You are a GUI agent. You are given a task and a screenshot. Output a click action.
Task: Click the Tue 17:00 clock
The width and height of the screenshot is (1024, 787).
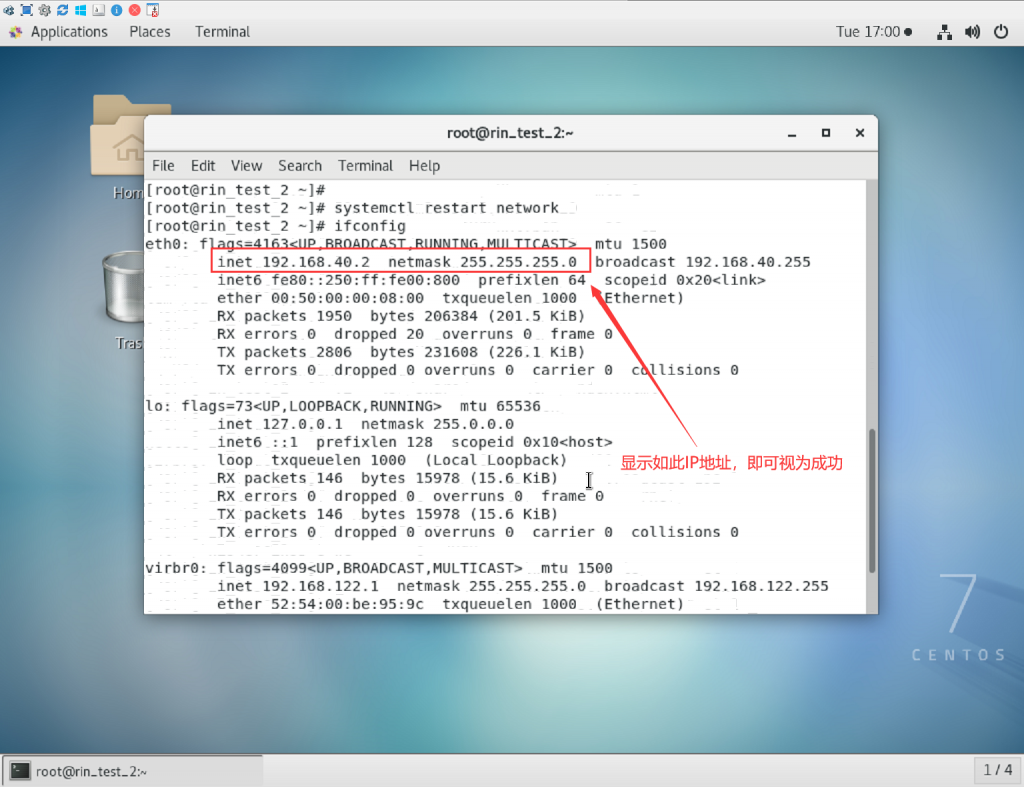point(873,32)
